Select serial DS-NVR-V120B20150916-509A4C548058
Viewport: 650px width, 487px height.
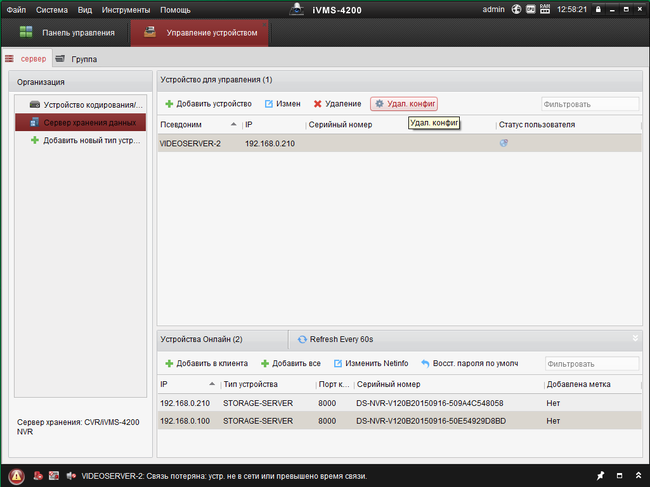click(x=429, y=403)
